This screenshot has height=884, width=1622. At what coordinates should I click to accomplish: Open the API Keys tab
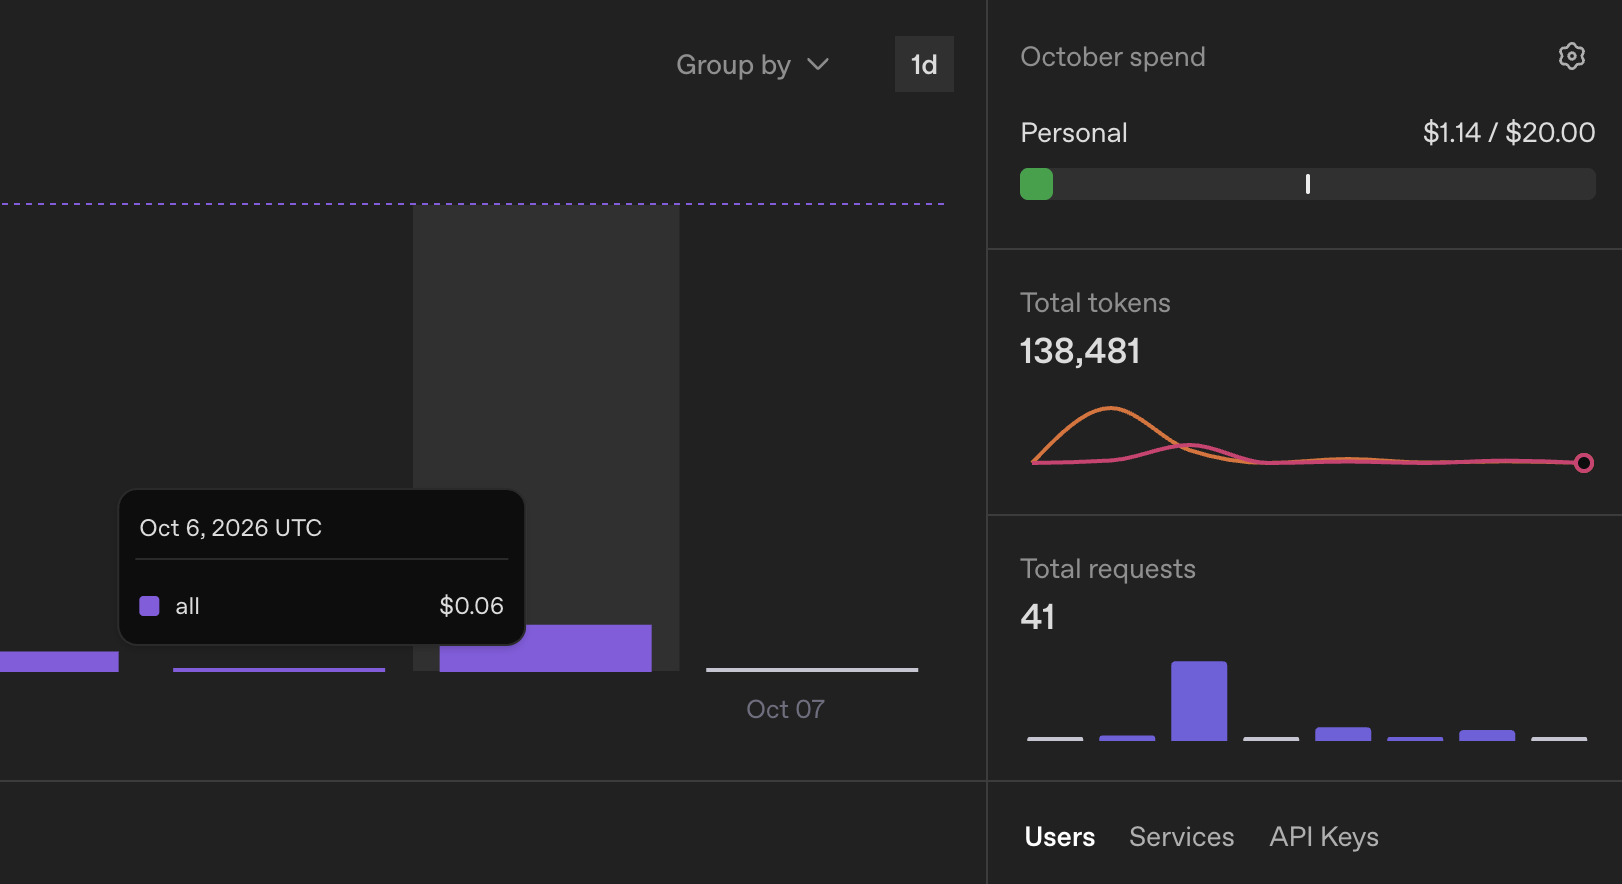click(1324, 836)
